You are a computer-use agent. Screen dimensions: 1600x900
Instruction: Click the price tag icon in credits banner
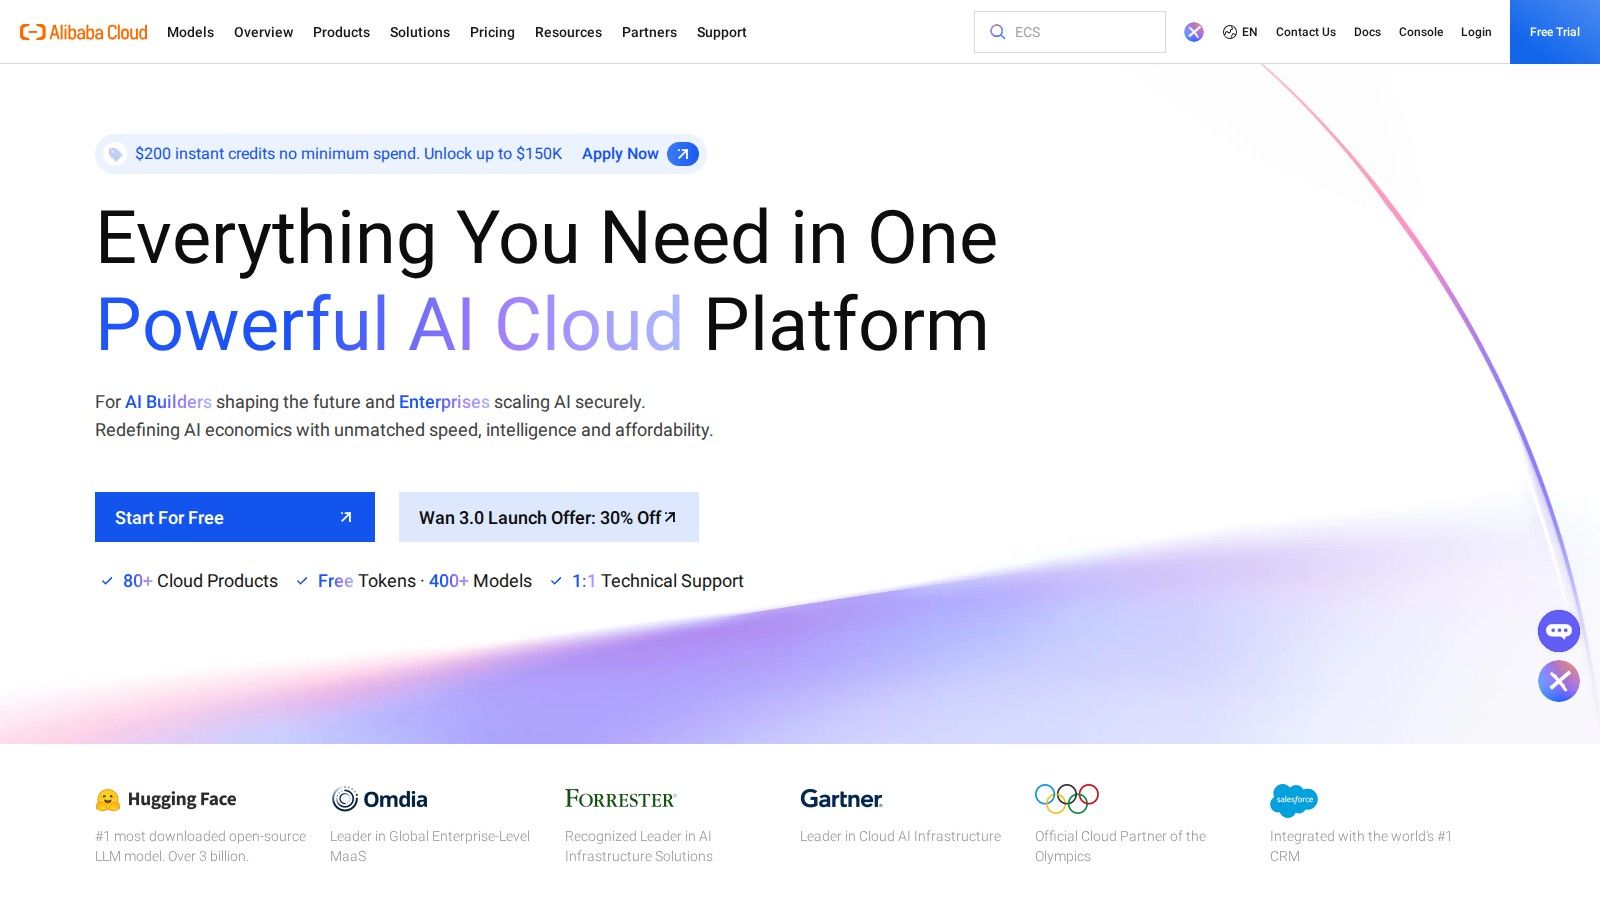[115, 154]
